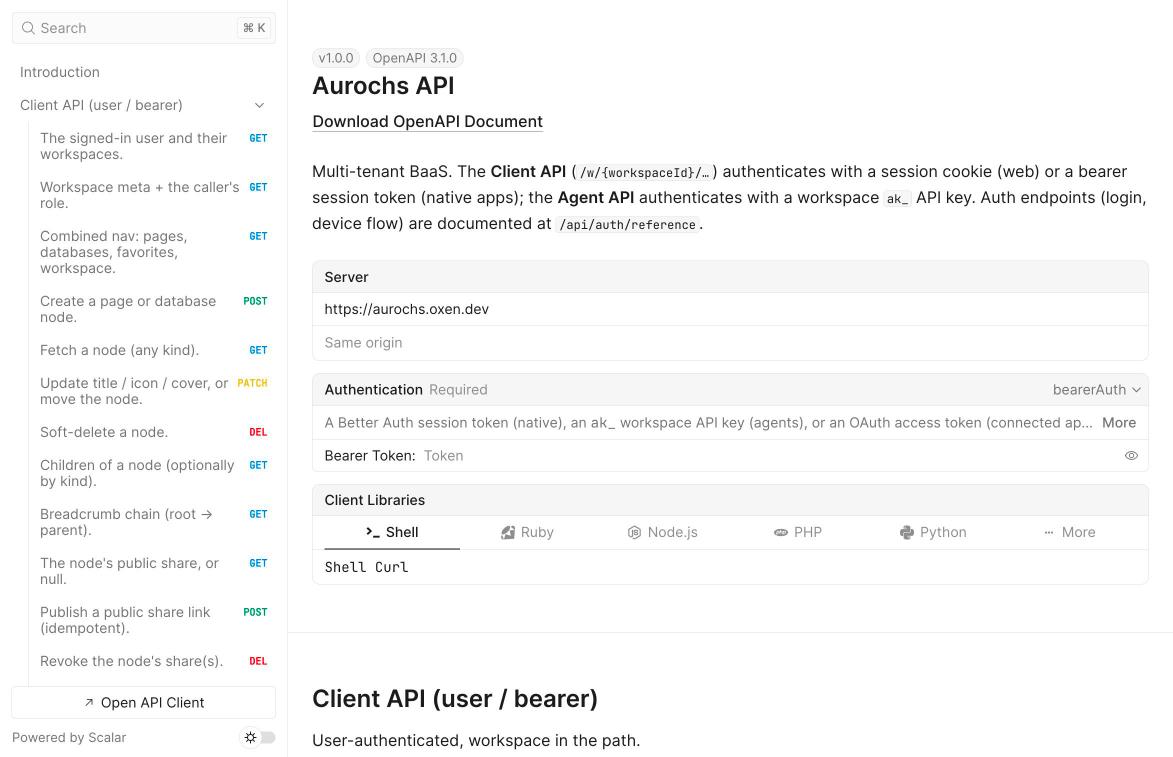The image size is (1173, 757).
Task: Click the arrow icon on Open API Client
Action: (x=89, y=702)
